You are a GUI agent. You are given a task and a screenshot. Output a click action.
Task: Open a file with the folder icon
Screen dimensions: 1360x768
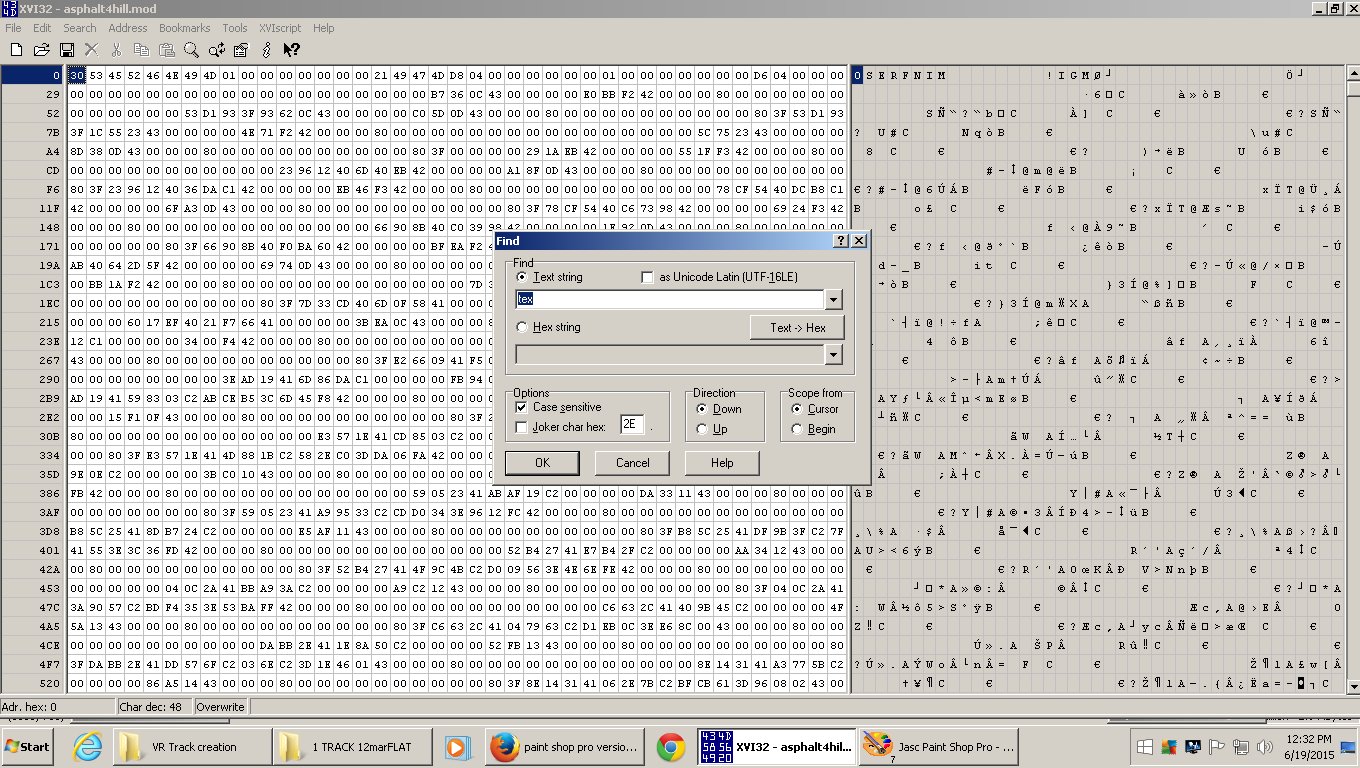42,49
